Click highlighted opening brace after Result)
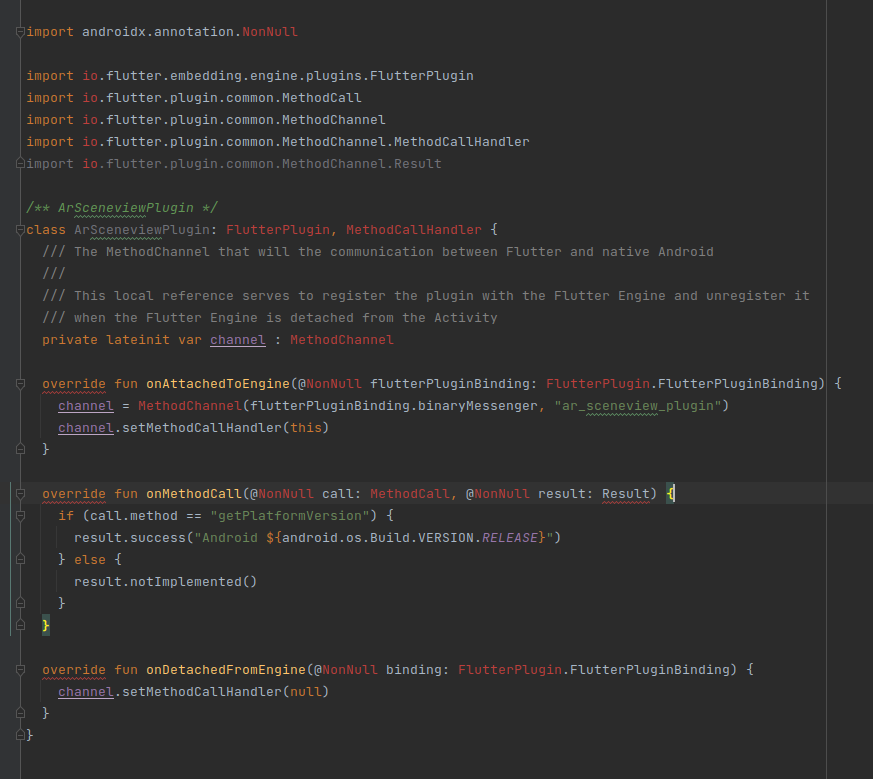 tap(670, 494)
